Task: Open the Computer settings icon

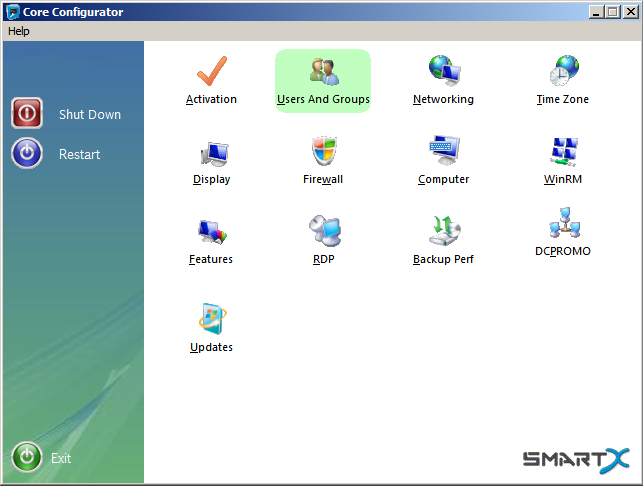Action: [445, 150]
